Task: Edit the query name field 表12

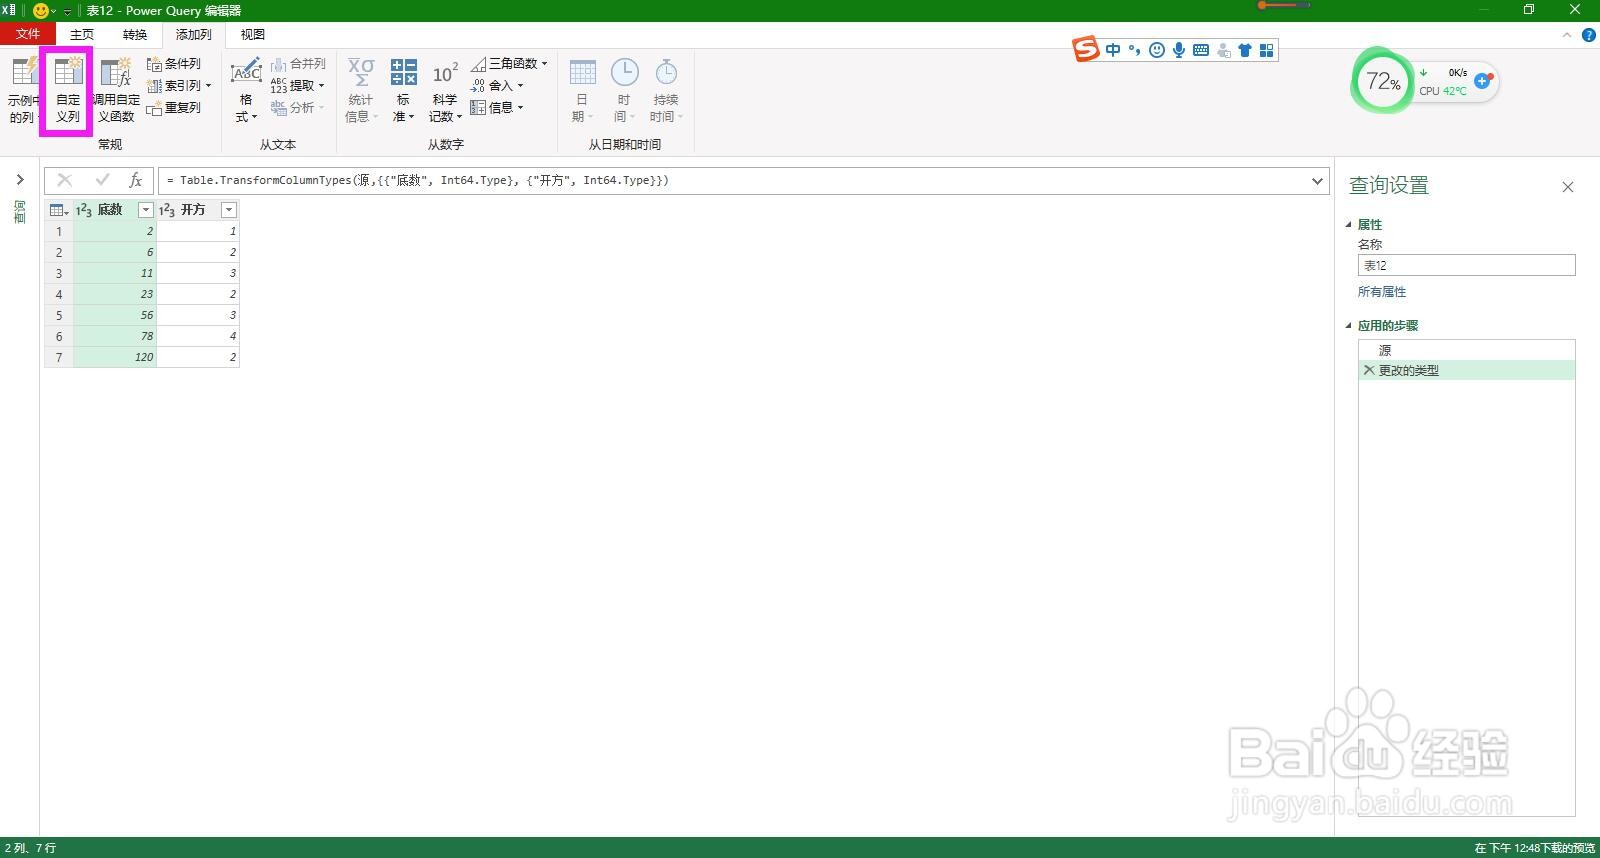Action: pos(1466,265)
